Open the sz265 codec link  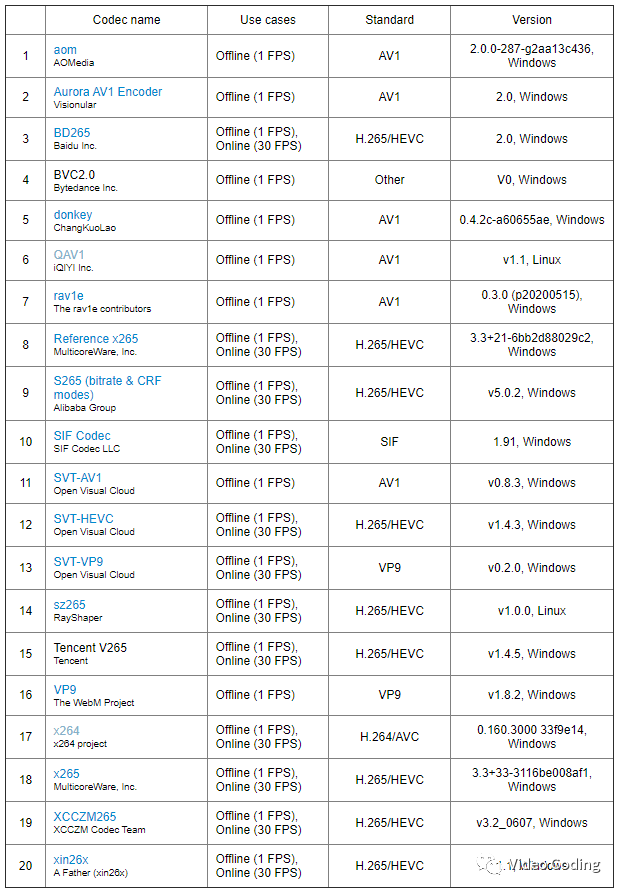click(x=70, y=605)
